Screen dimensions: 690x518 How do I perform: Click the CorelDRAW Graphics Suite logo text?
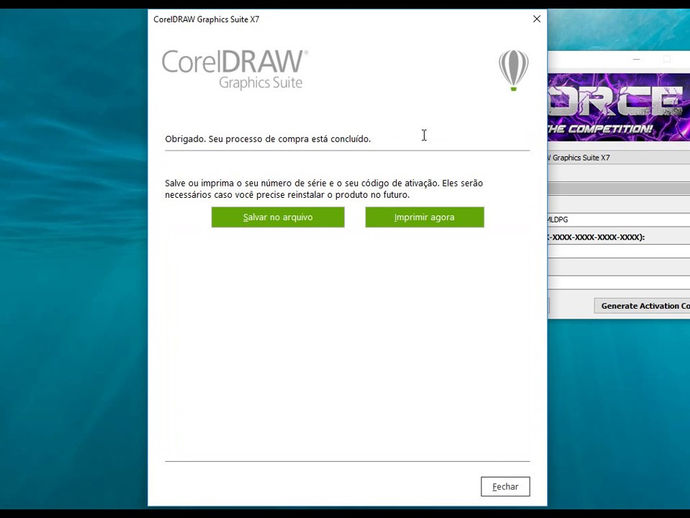(x=235, y=69)
